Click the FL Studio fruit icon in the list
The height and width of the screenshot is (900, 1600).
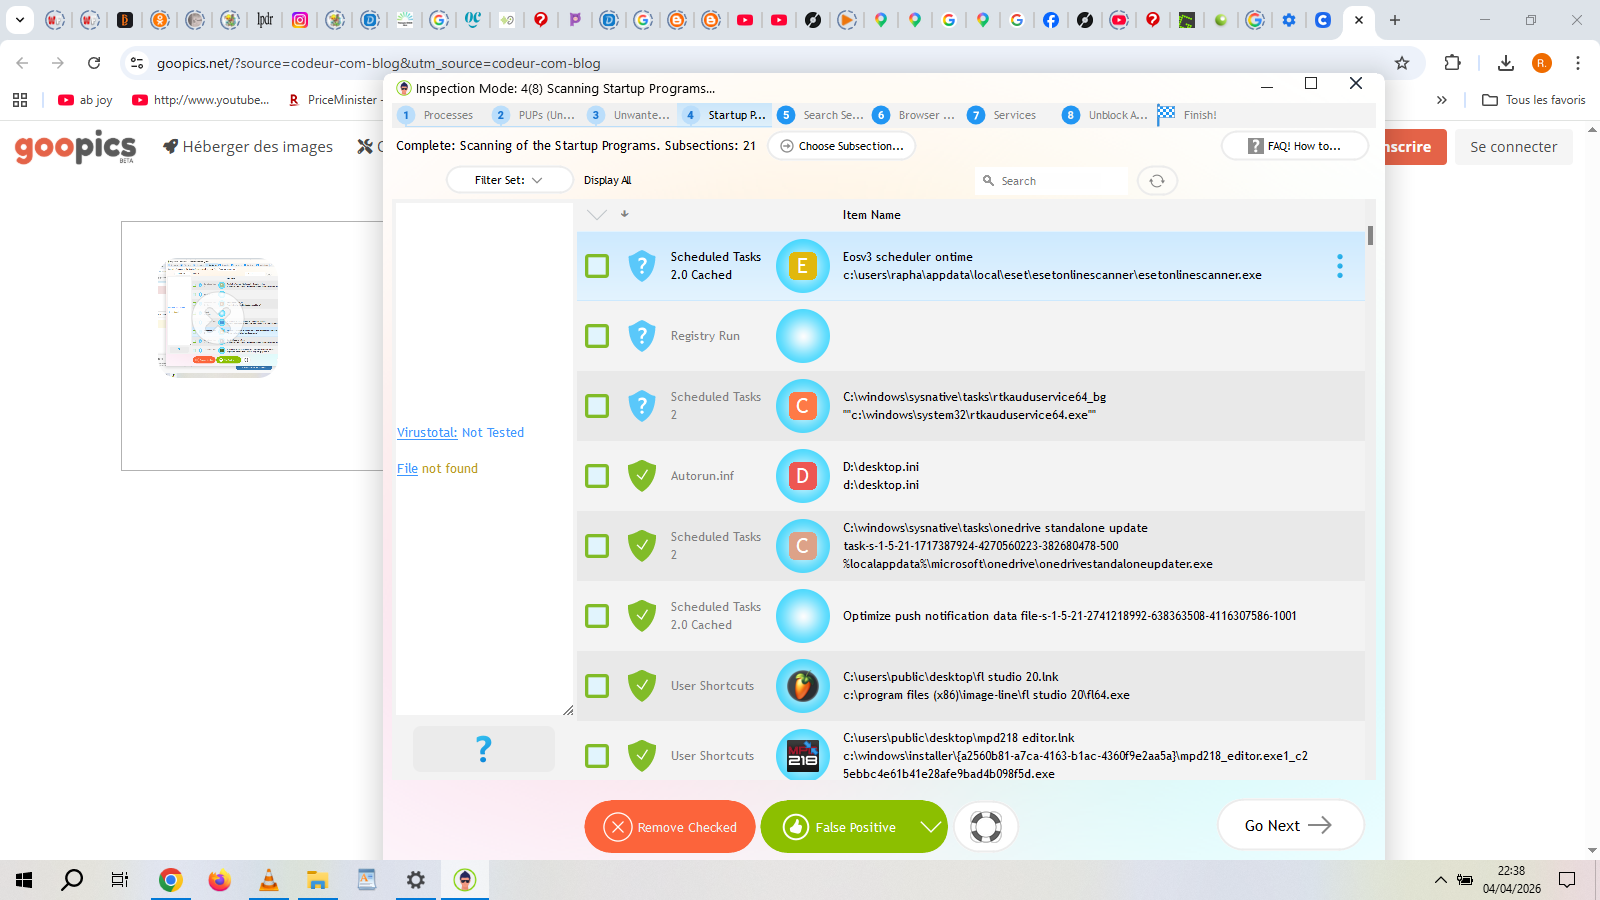802,686
